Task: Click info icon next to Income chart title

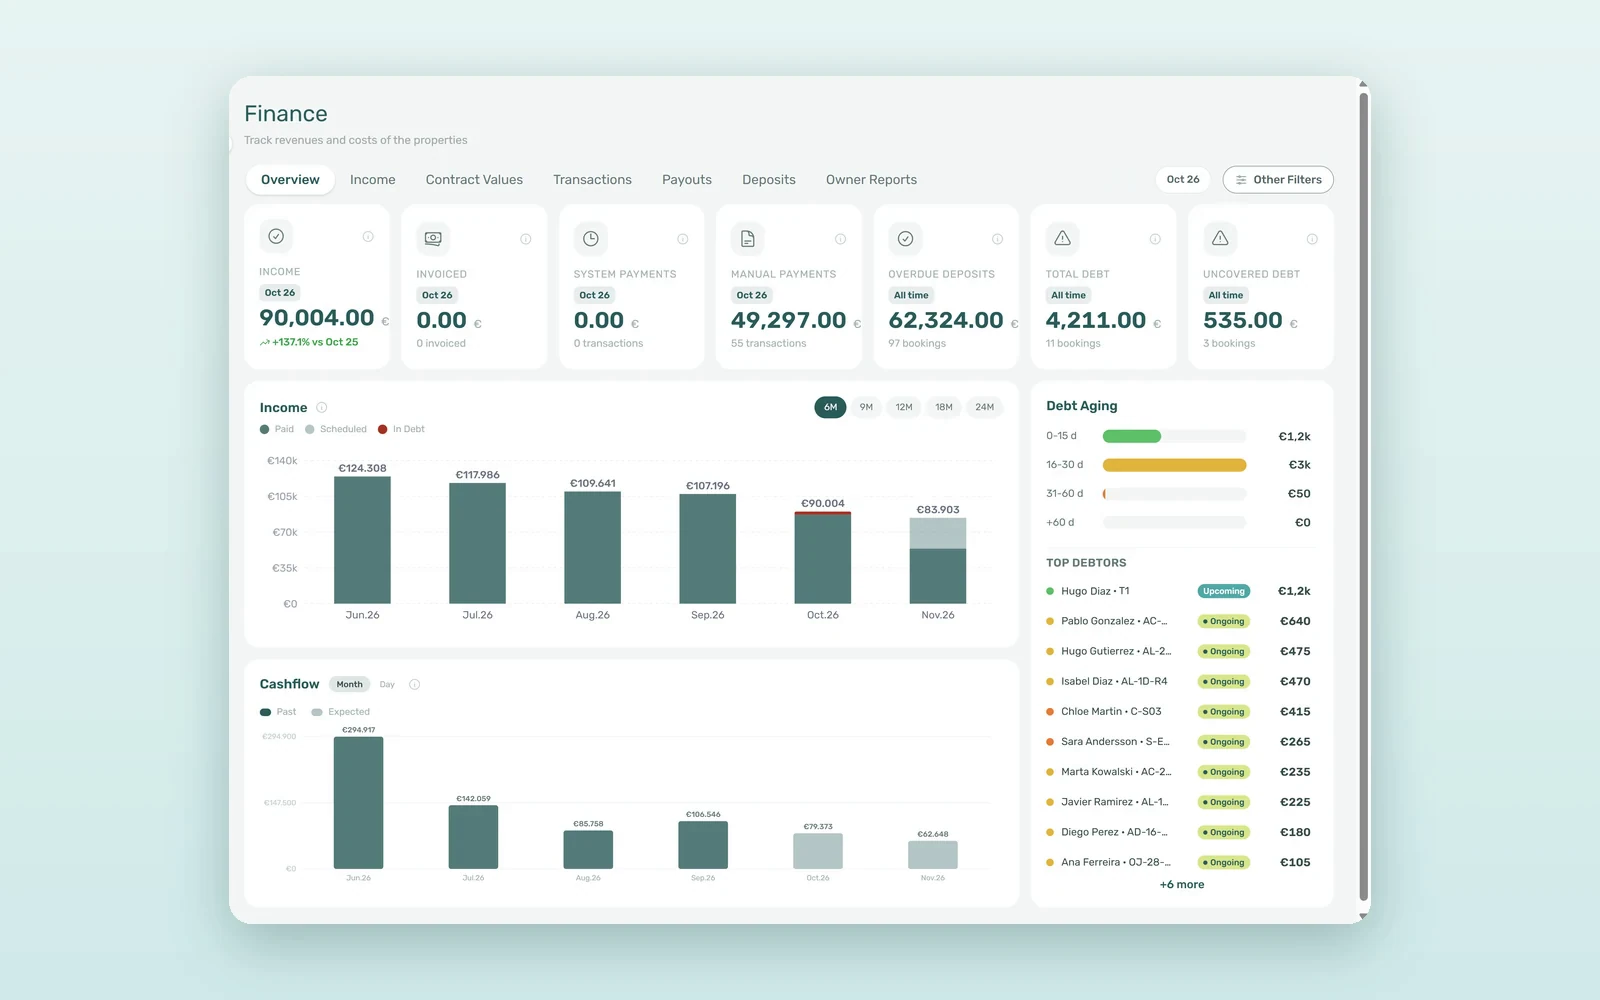Action: pyautogui.click(x=322, y=407)
